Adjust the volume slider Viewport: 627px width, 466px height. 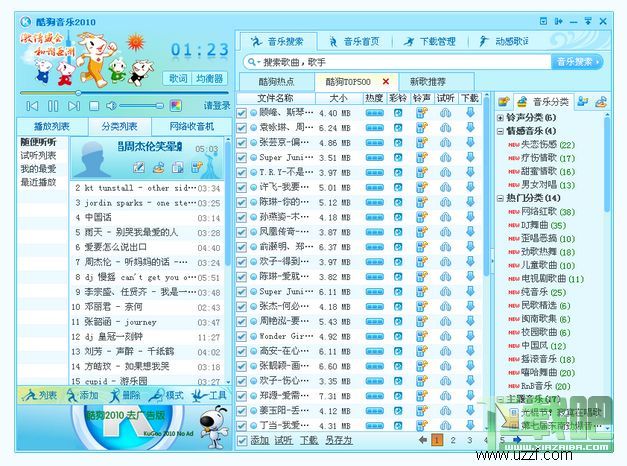click(x=141, y=106)
